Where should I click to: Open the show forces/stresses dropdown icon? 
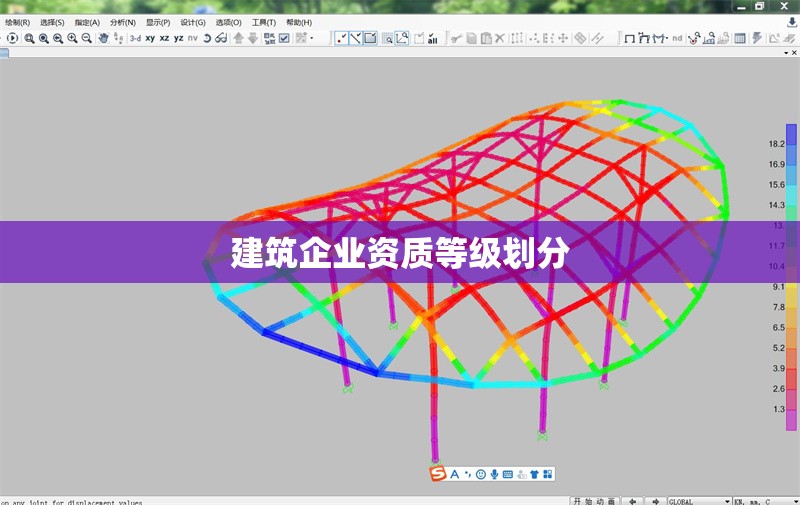tap(660, 38)
